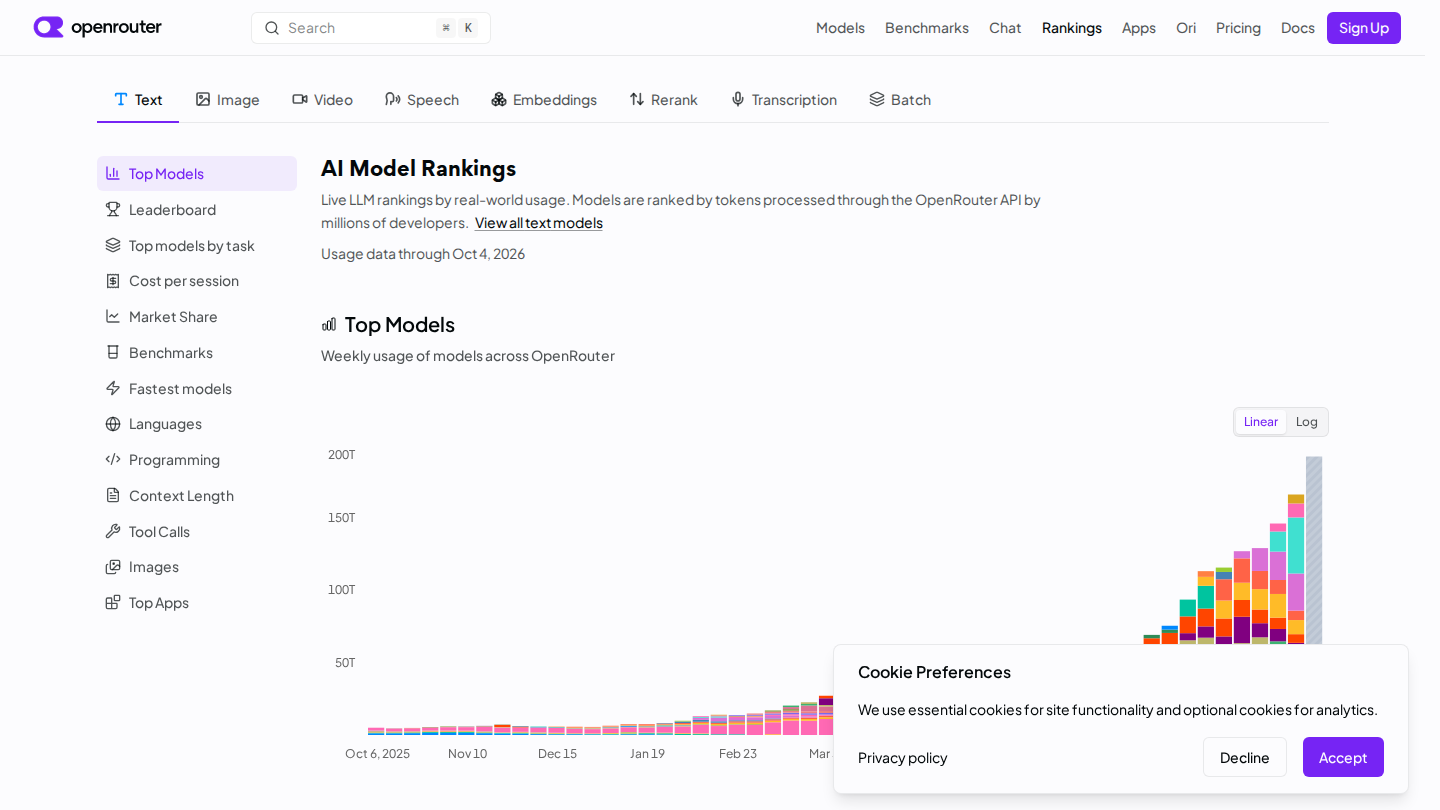The width and height of the screenshot is (1440, 810).
Task: Follow the View all text models link
Action: coord(539,223)
